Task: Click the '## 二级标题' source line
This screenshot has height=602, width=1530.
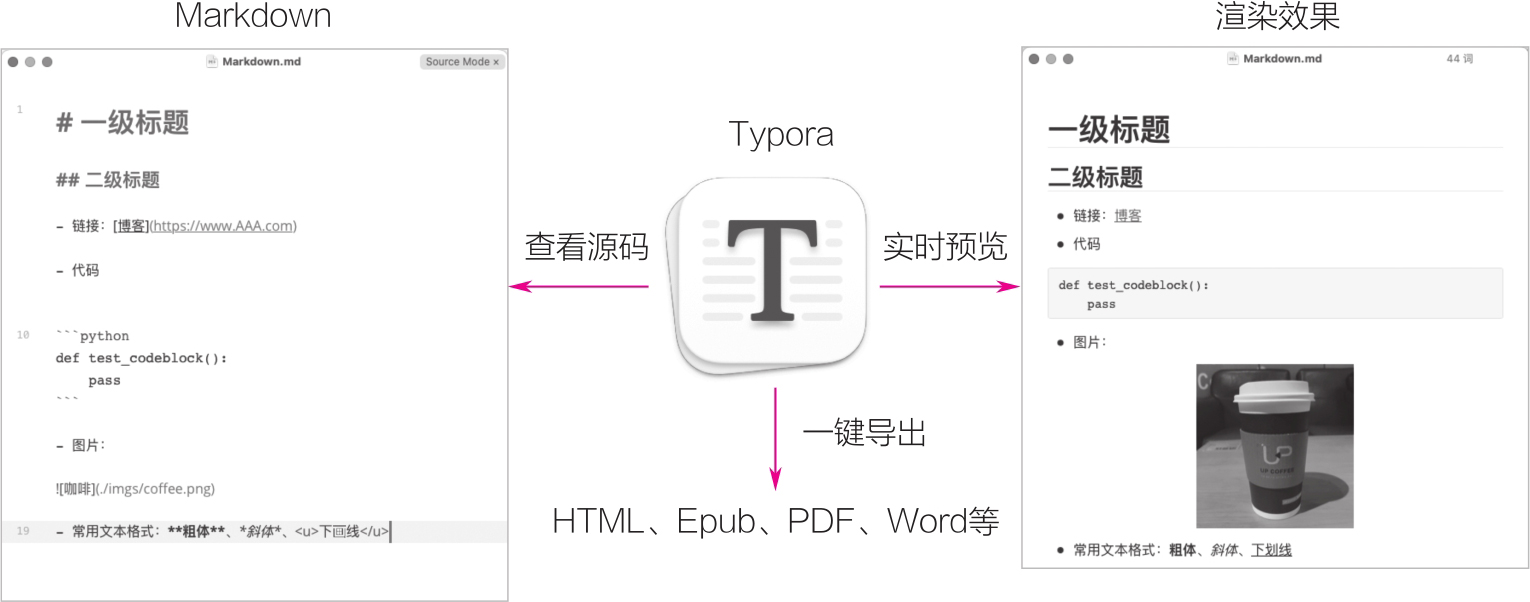Action: pyautogui.click(x=108, y=180)
